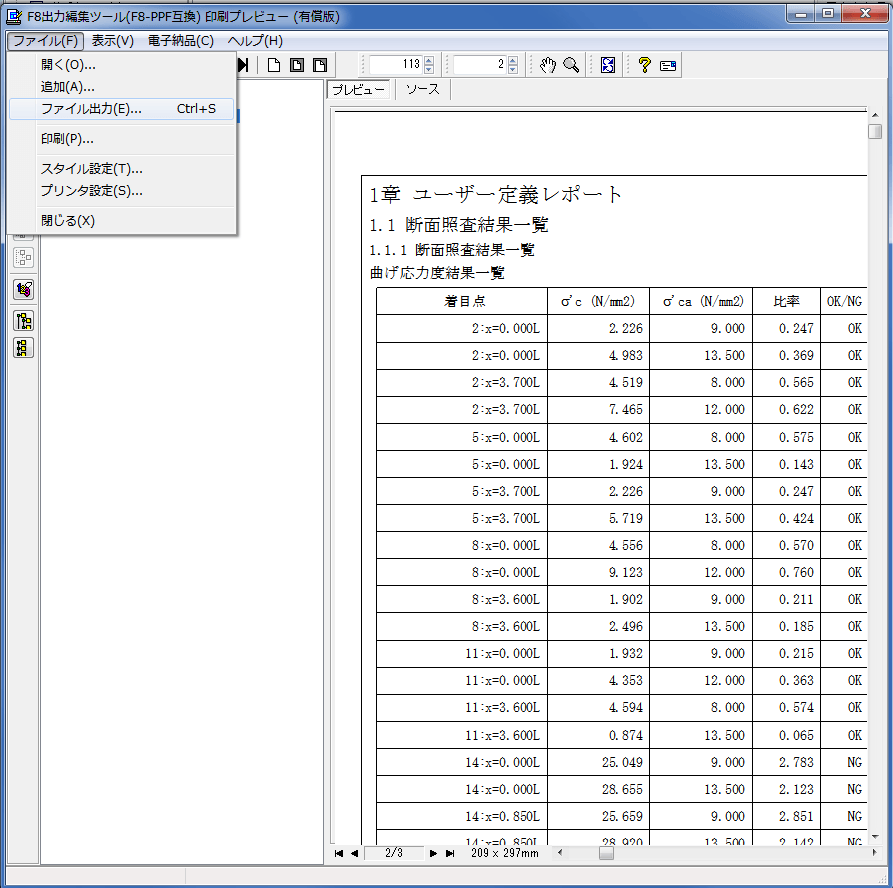Open the ヘルプ(H) menu
Screen dimensions: 893x888
[x=255, y=41]
